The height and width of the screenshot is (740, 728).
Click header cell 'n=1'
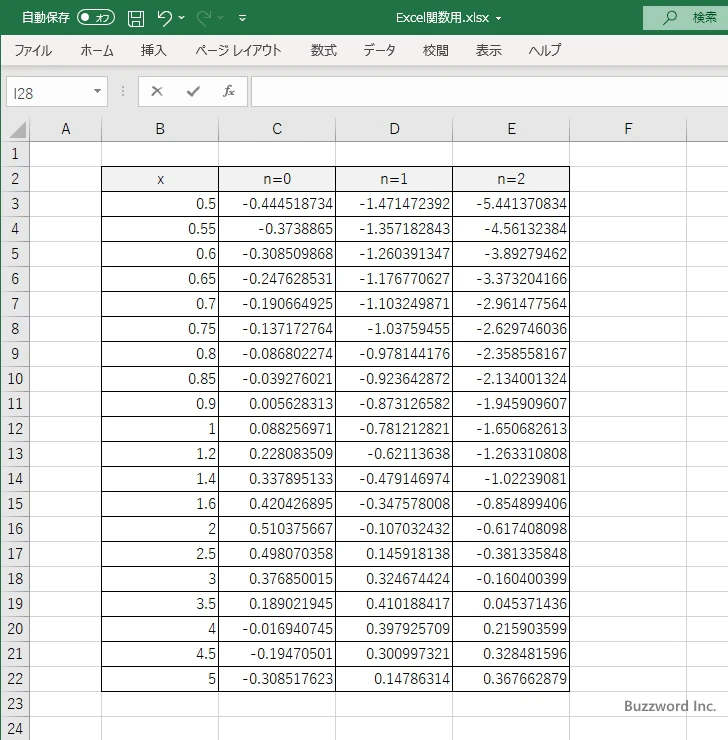[394, 179]
